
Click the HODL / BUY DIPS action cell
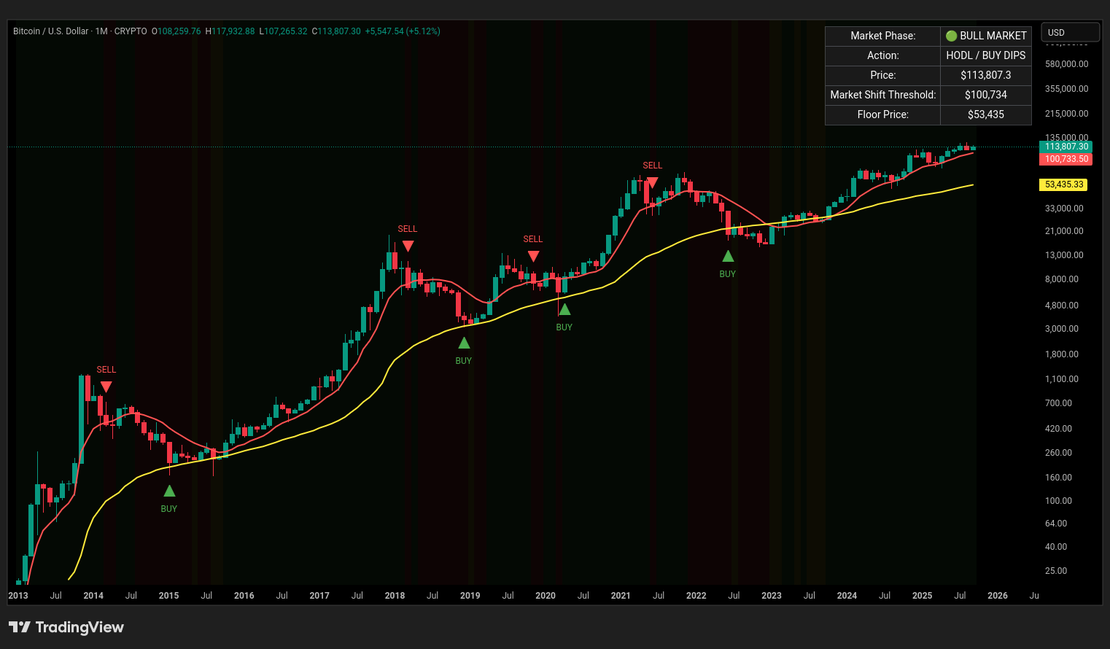(985, 55)
